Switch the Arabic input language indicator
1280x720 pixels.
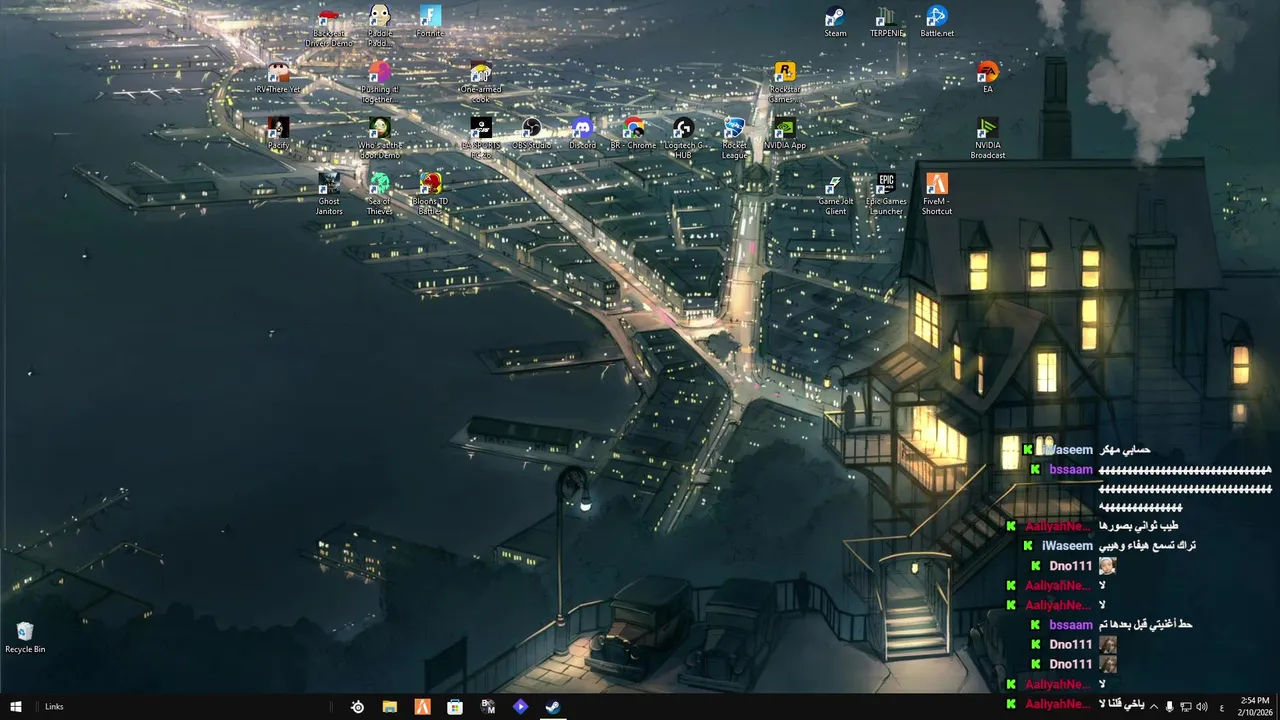pos(1222,707)
